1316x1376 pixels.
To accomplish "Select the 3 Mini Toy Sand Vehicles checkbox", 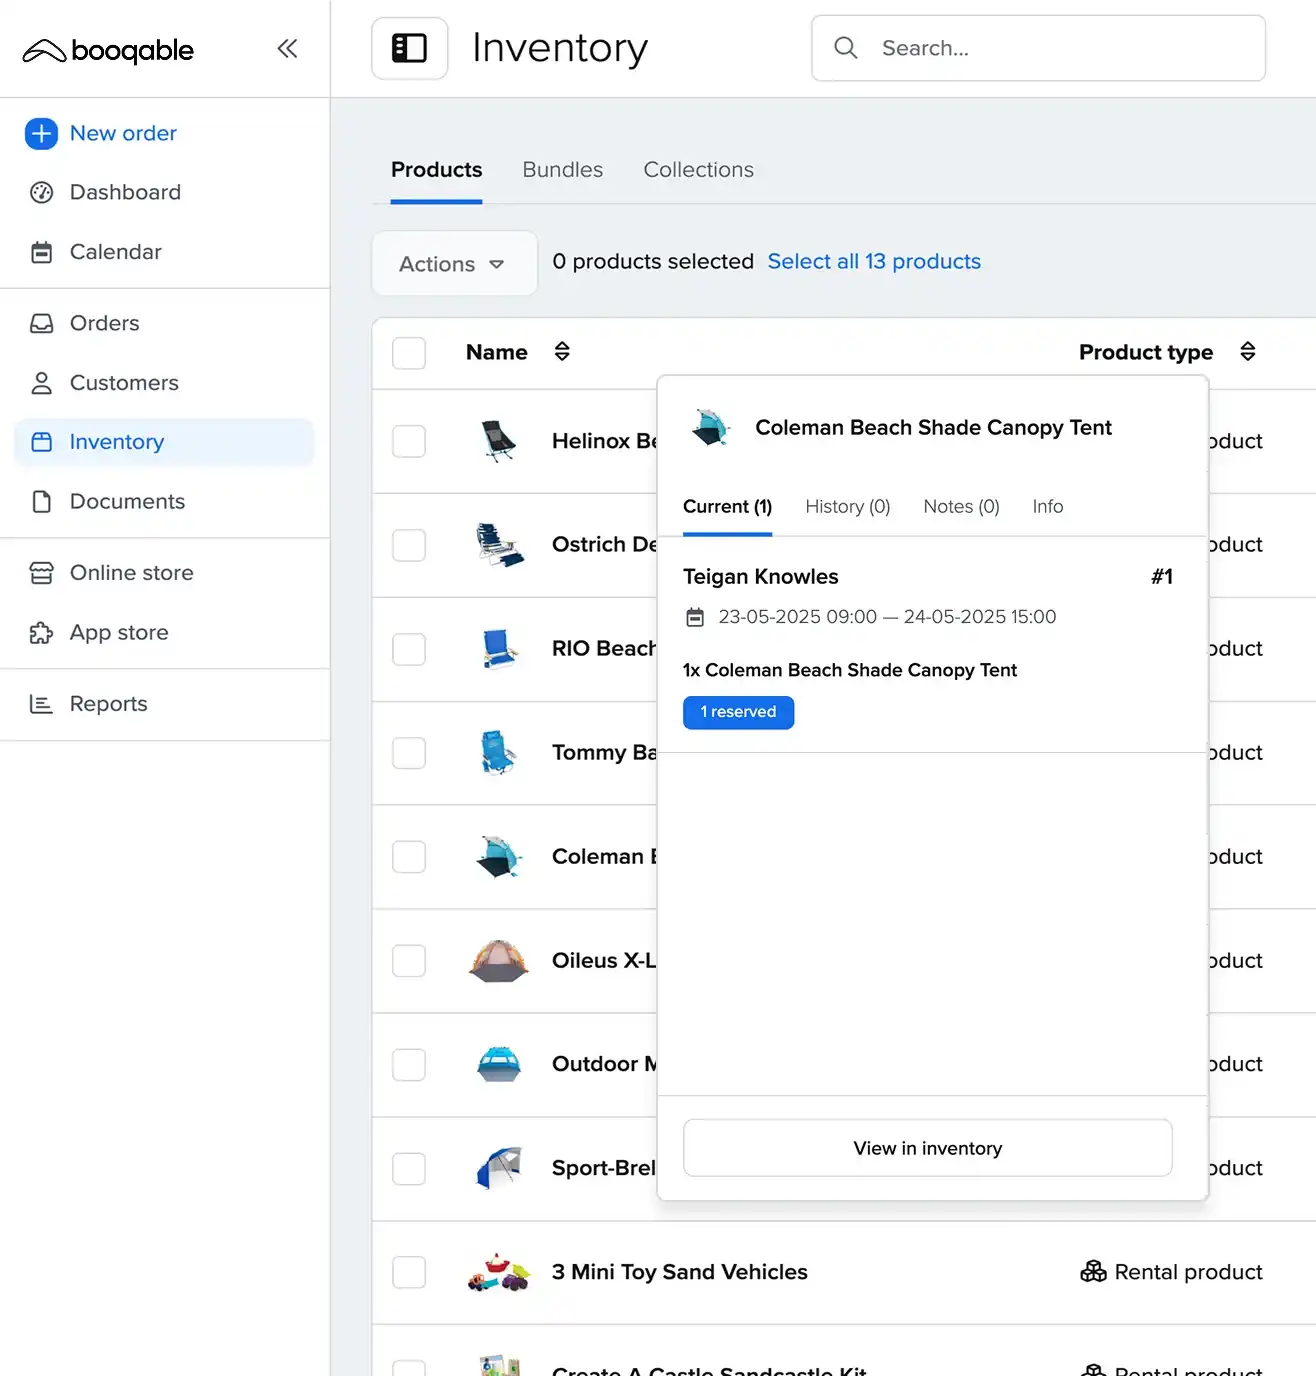I will (409, 1272).
